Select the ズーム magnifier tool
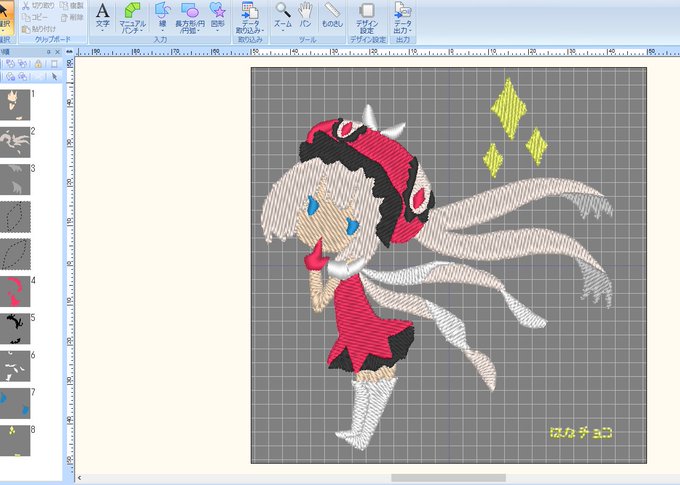Image resolution: width=680 pixels, height=485 pixels. pyautogui.click(x=283, y=17)
